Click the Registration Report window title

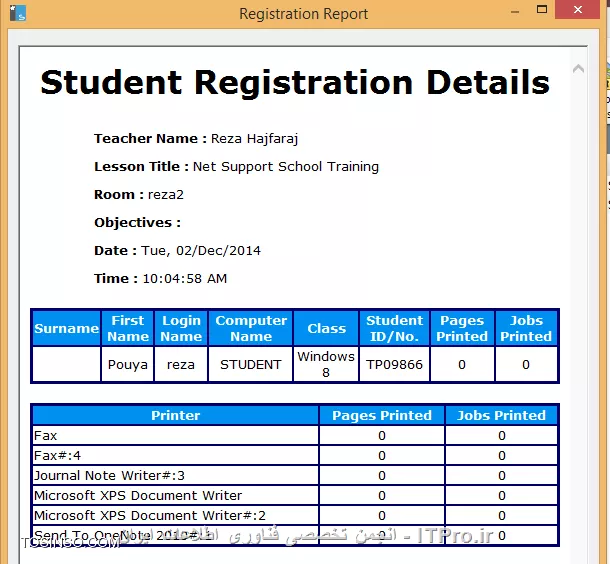point(303,14)
